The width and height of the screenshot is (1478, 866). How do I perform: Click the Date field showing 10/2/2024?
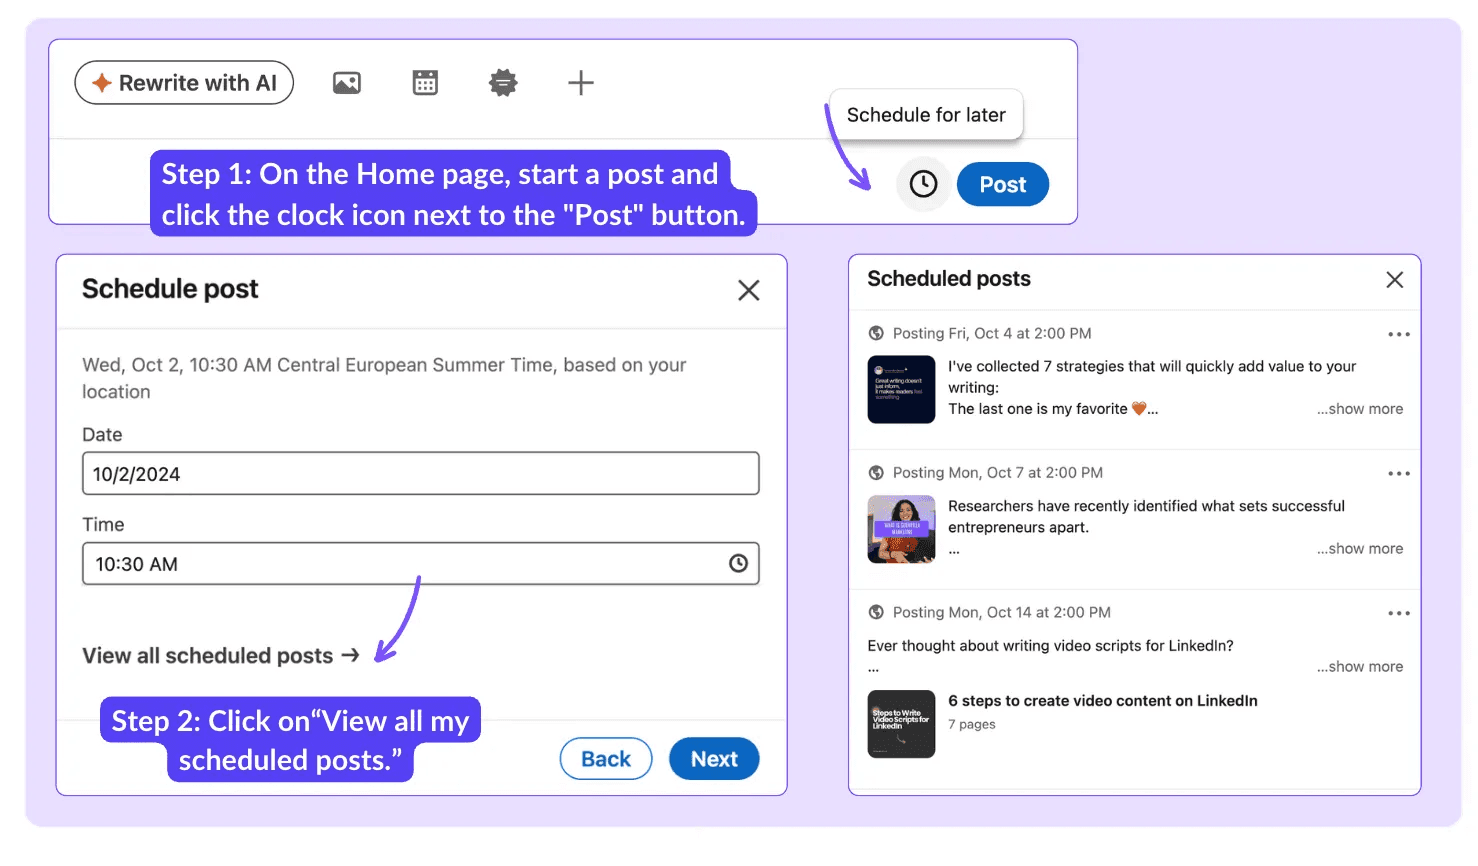click(421, 474)
